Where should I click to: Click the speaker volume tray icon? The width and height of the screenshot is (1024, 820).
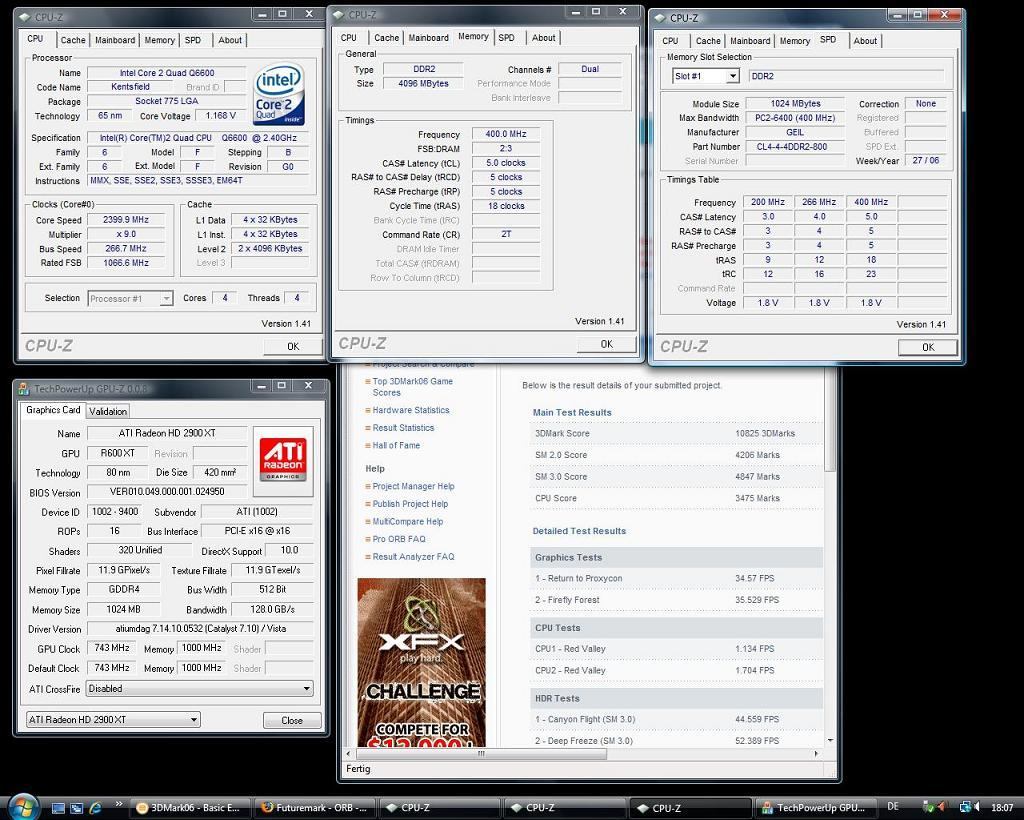[x=979, y=808]
